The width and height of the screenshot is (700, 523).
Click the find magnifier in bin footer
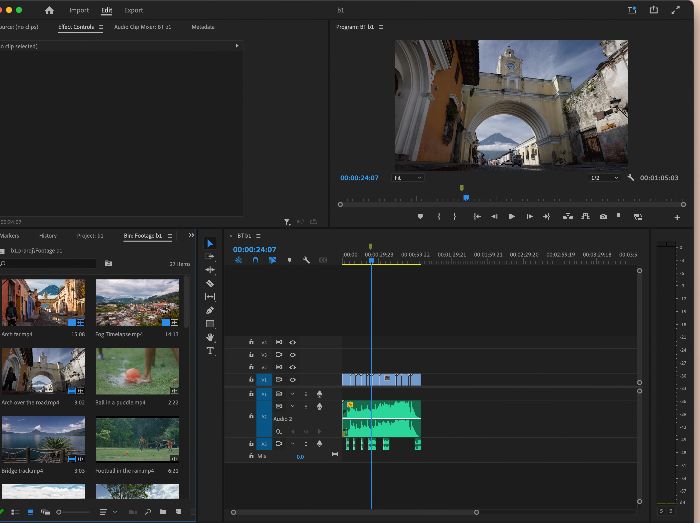(148, 512)
